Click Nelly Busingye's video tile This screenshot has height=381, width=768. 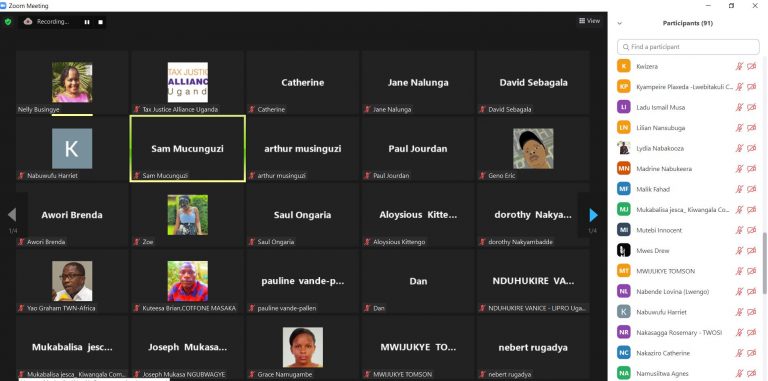[72, 82]
